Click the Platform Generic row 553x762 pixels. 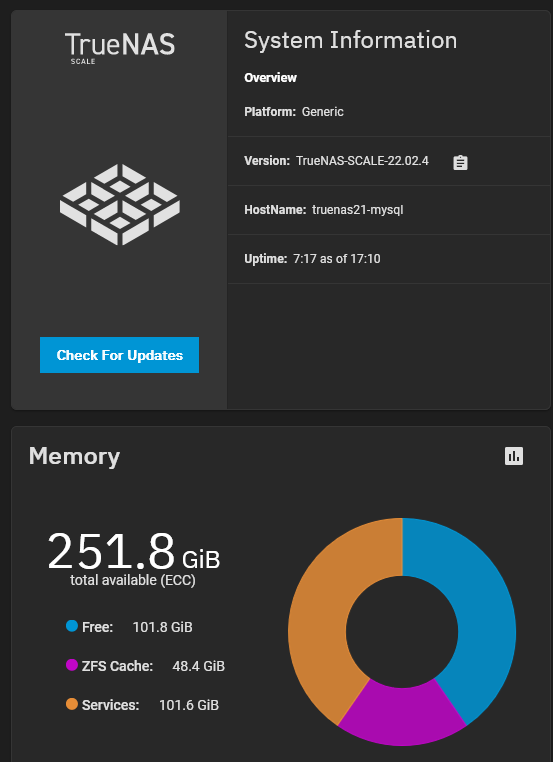coord(389,112)
